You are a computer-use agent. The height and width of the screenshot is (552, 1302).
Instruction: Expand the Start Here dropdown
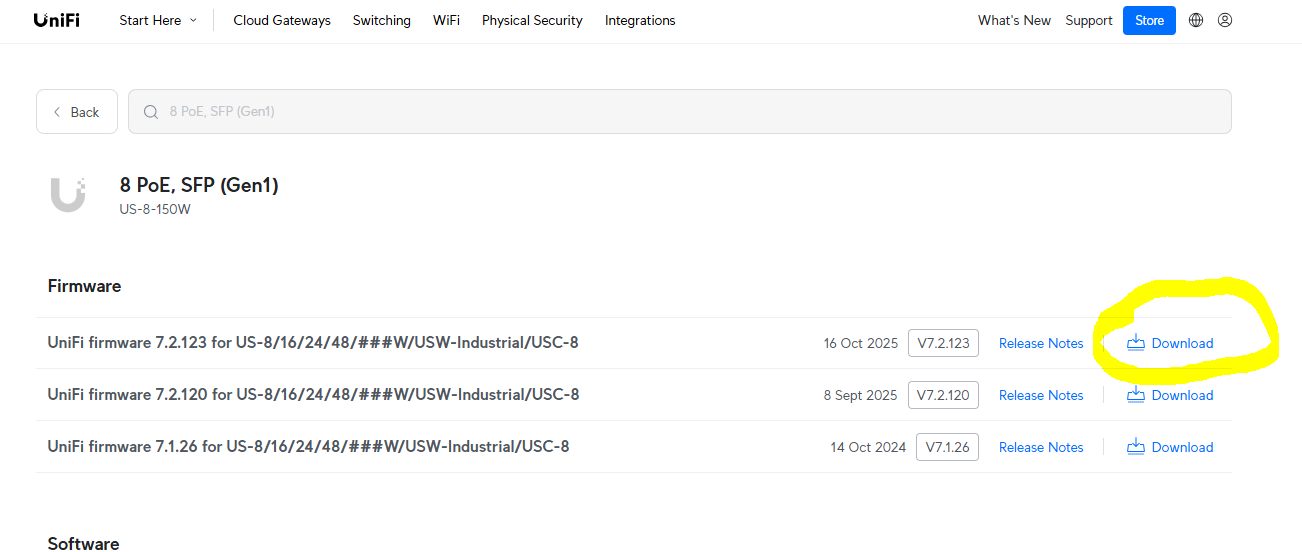pos(158,20)
